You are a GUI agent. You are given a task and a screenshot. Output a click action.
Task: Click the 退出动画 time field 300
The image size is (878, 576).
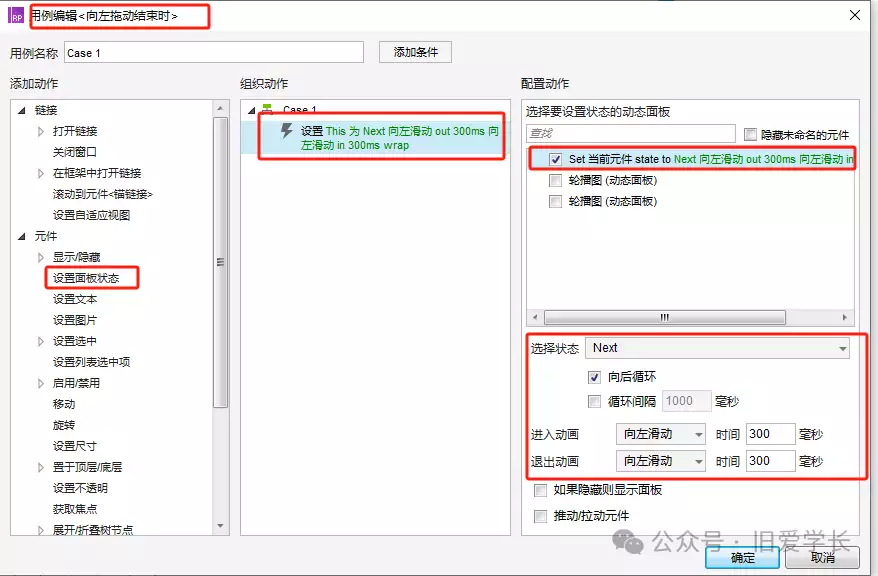click(x=770, y=461)
